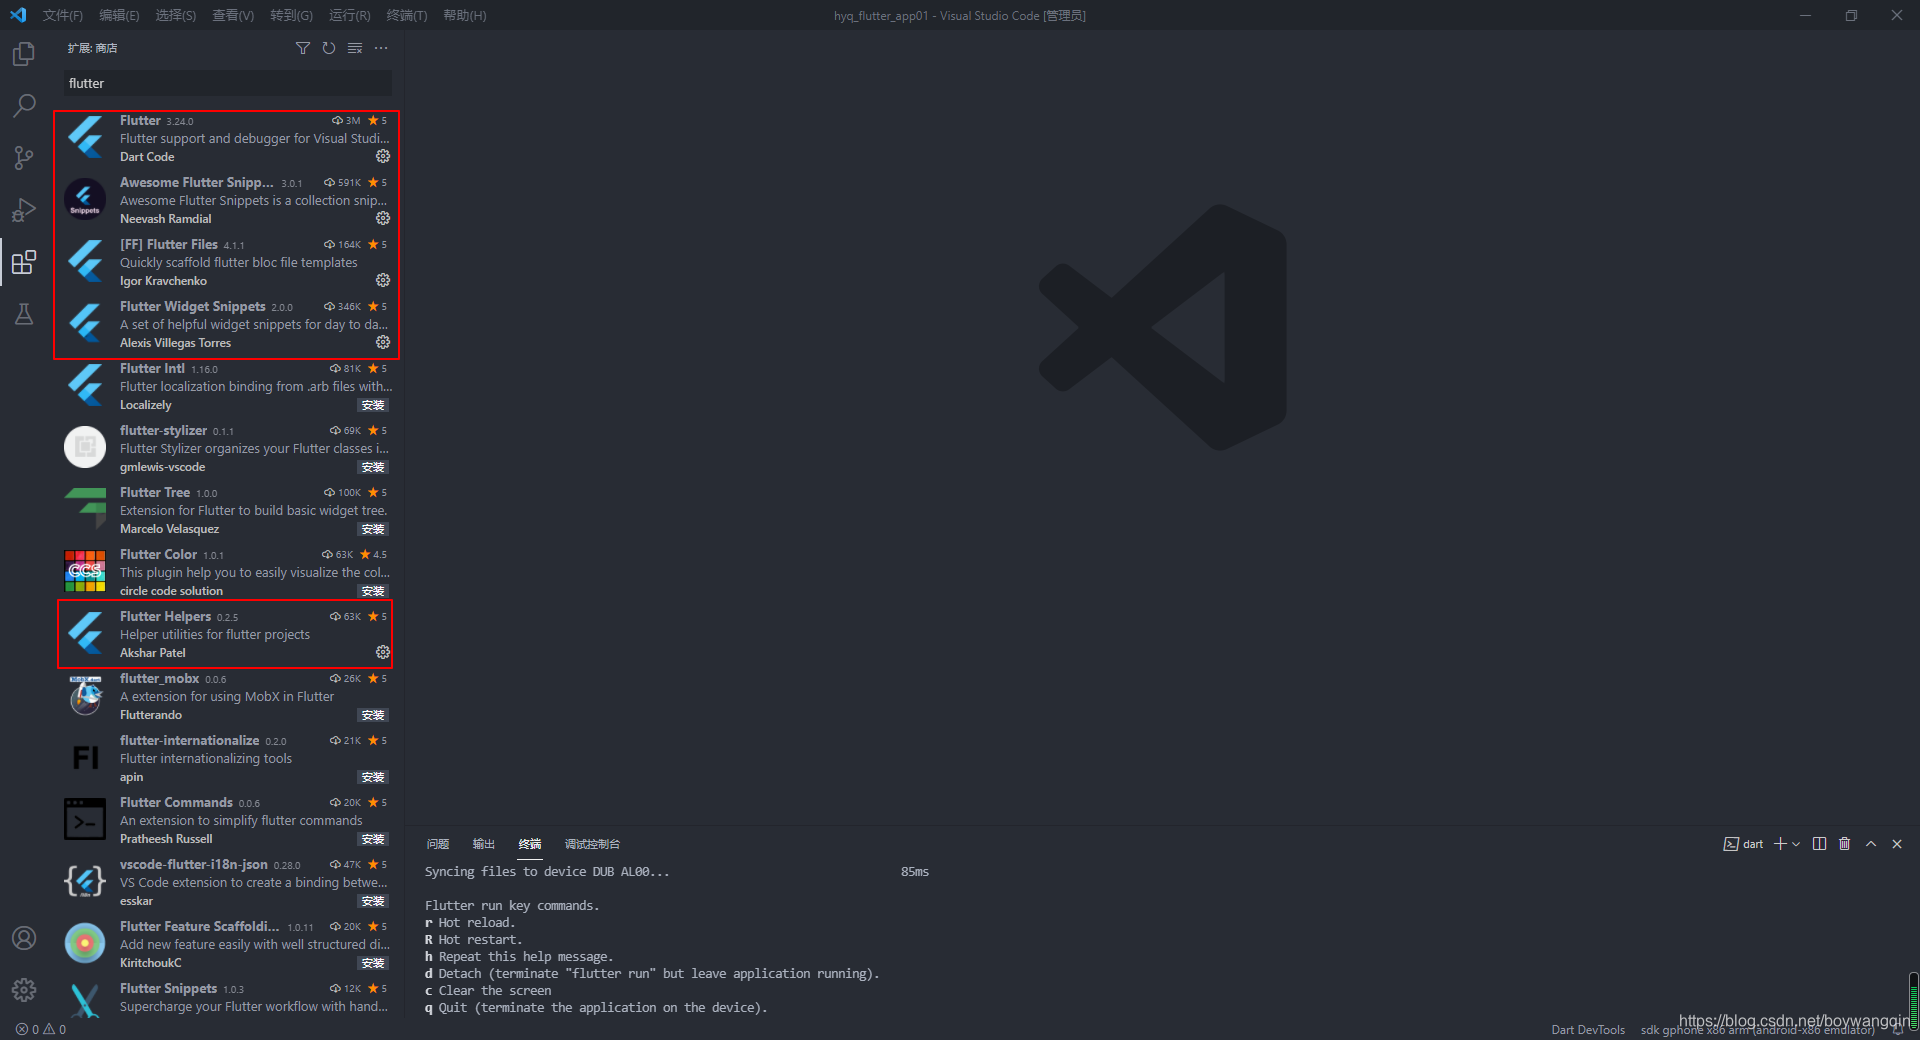Switch to the 问题 panel tab

(438, 844)
